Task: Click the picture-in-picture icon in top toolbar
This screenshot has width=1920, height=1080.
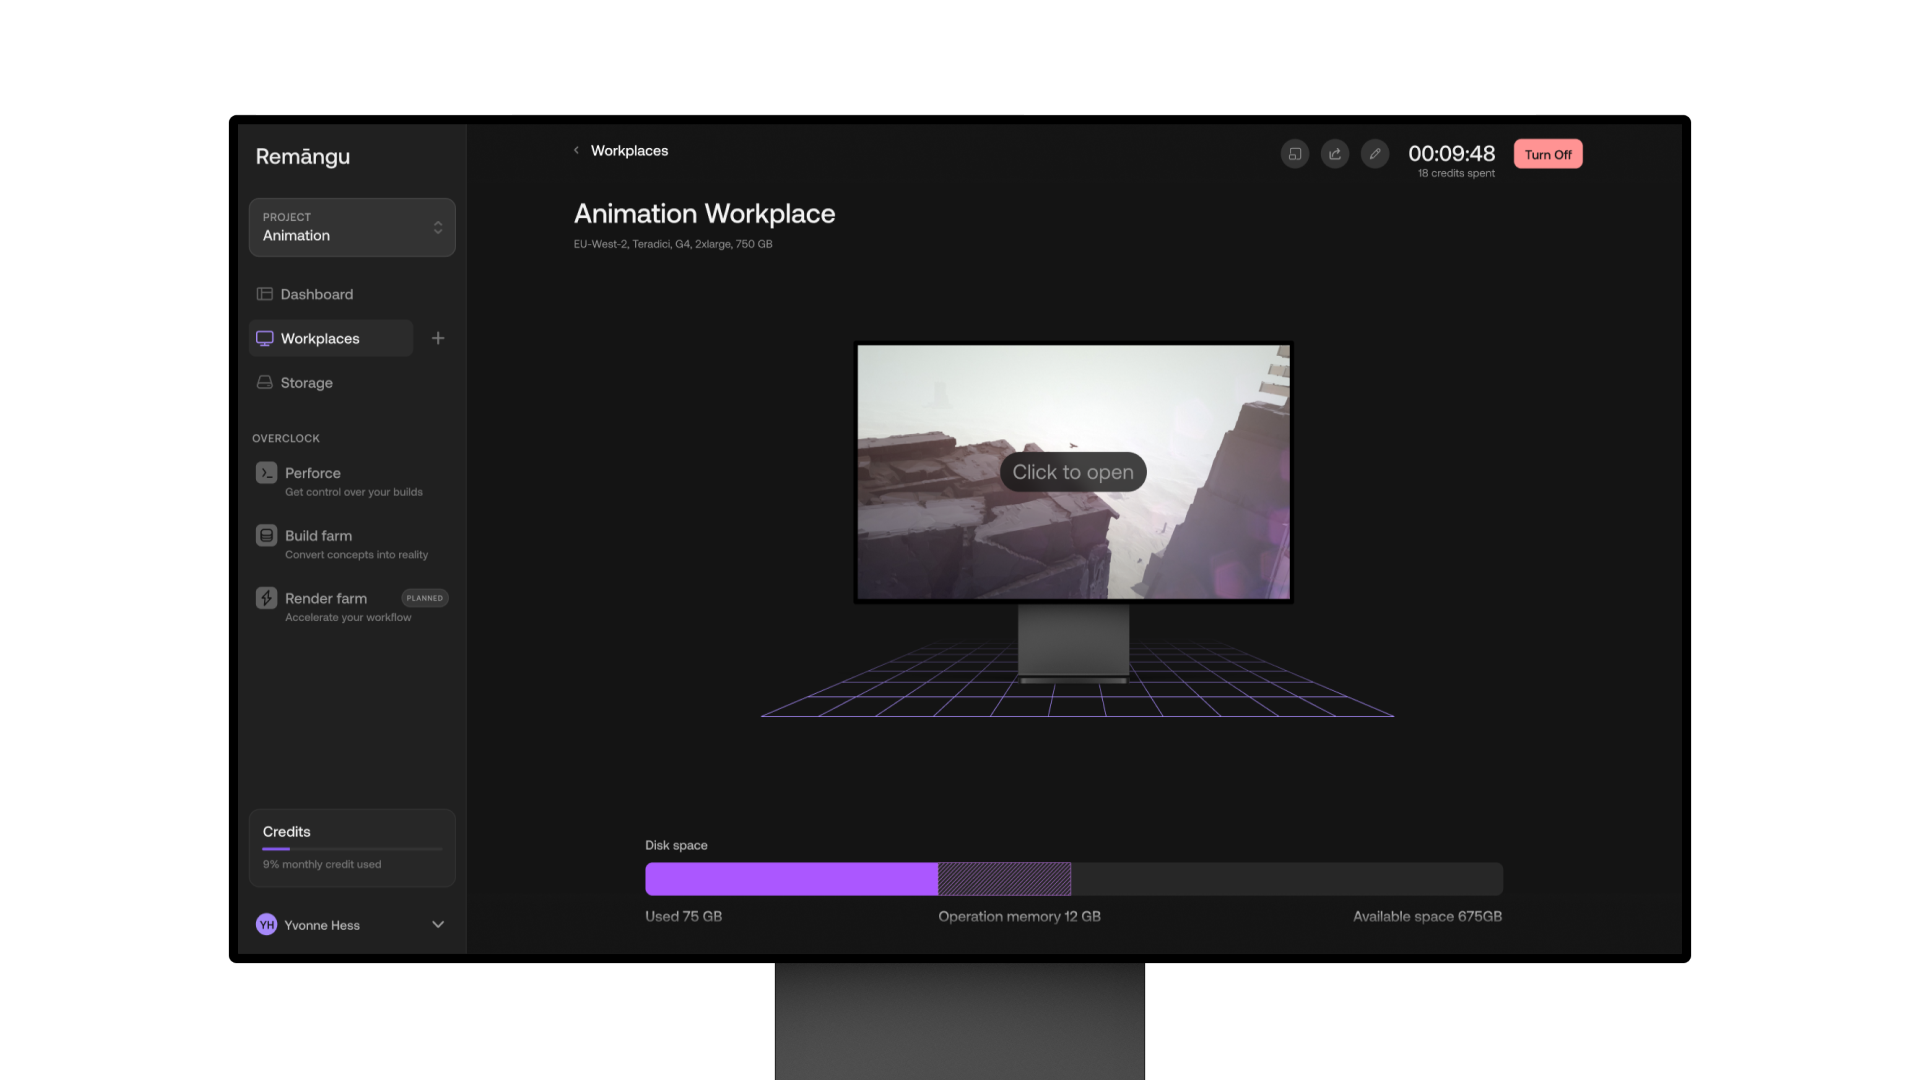Action: 1295,154
